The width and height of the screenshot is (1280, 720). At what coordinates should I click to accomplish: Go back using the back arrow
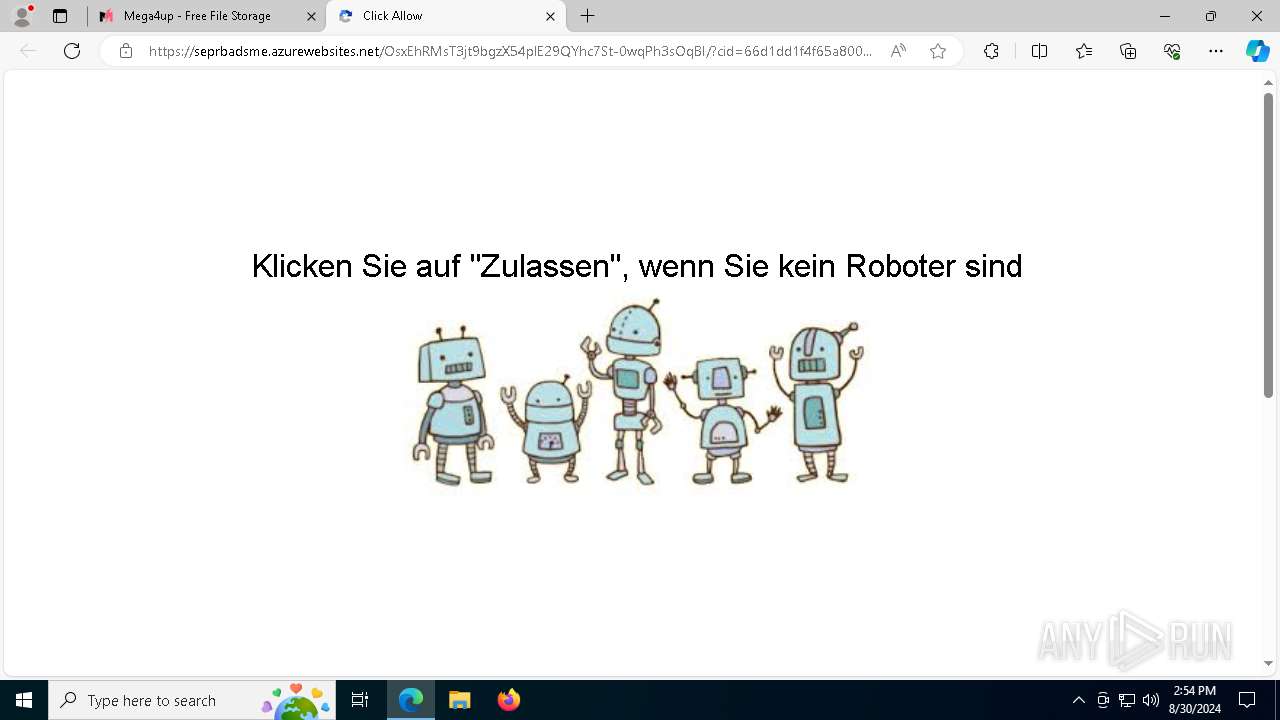[28, 51]
